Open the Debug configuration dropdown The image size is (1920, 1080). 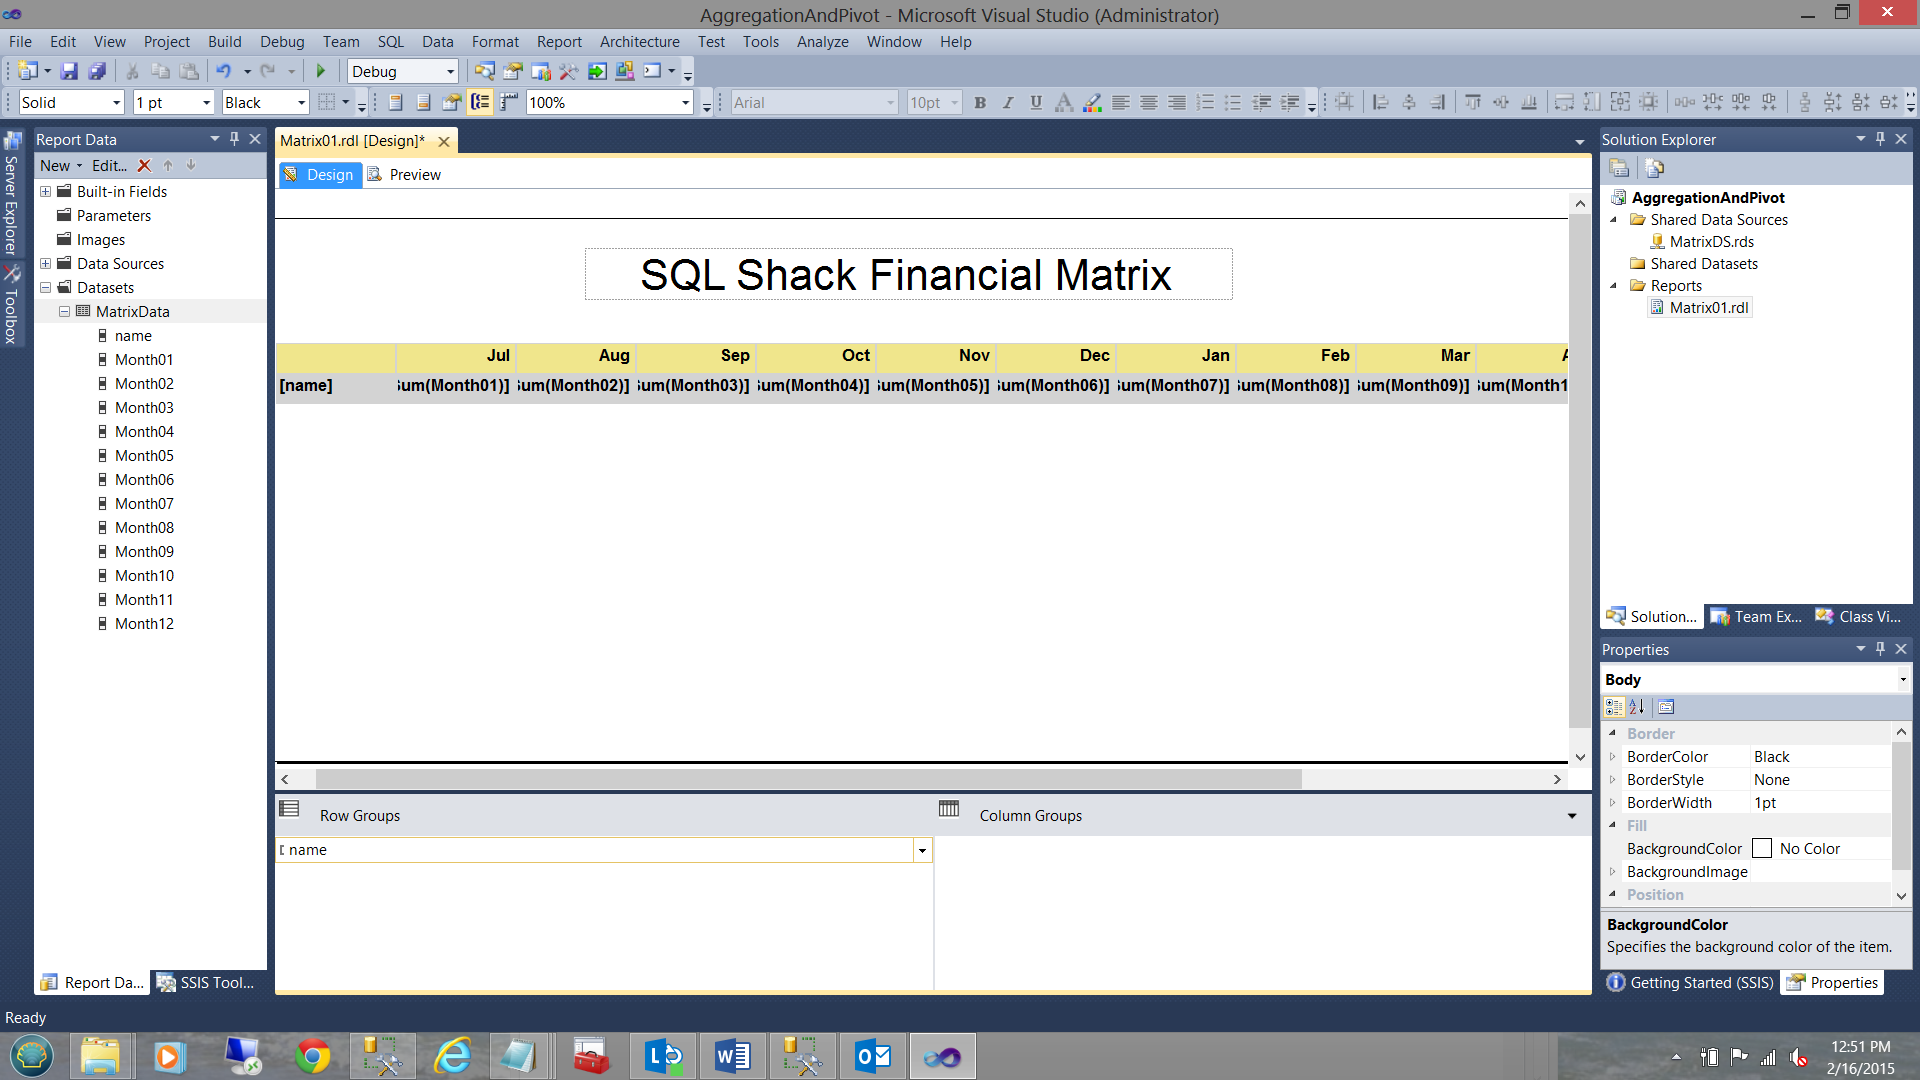(450, 72)
